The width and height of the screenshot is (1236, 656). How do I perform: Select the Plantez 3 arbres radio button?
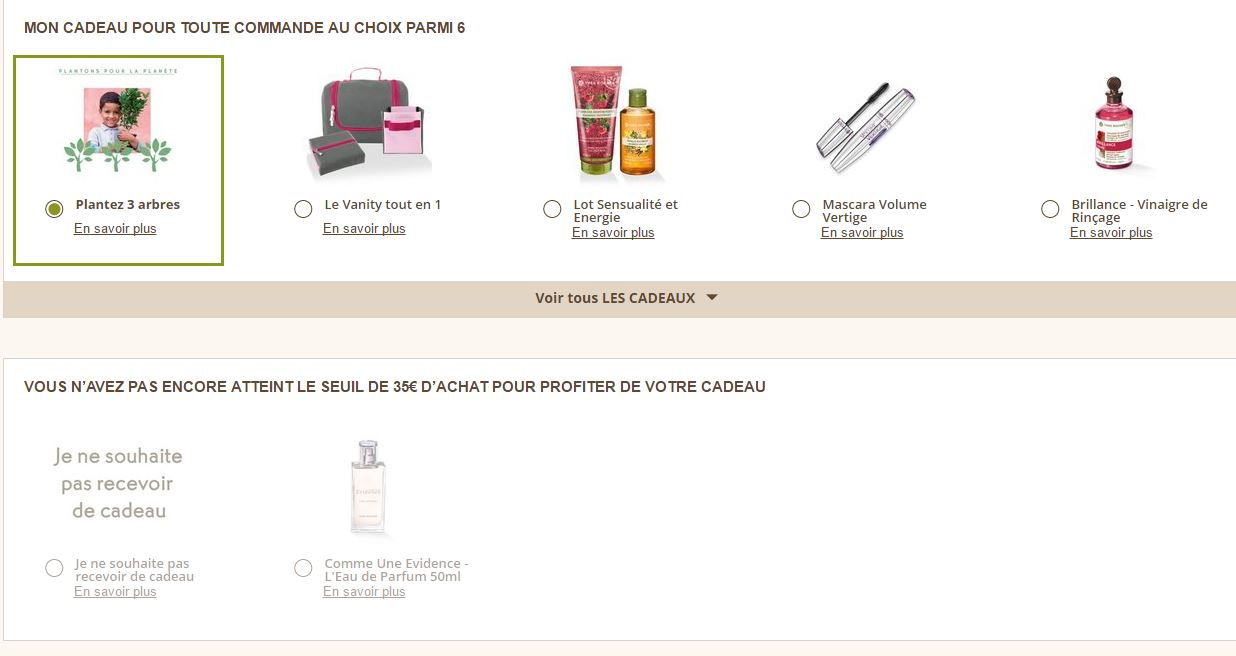tap(55, 209)
